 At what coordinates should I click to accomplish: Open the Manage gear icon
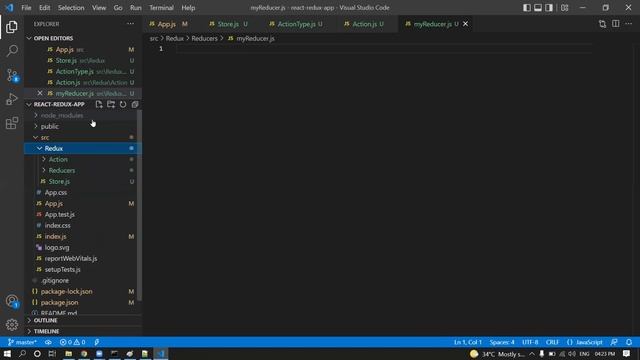tap(12, 324)
